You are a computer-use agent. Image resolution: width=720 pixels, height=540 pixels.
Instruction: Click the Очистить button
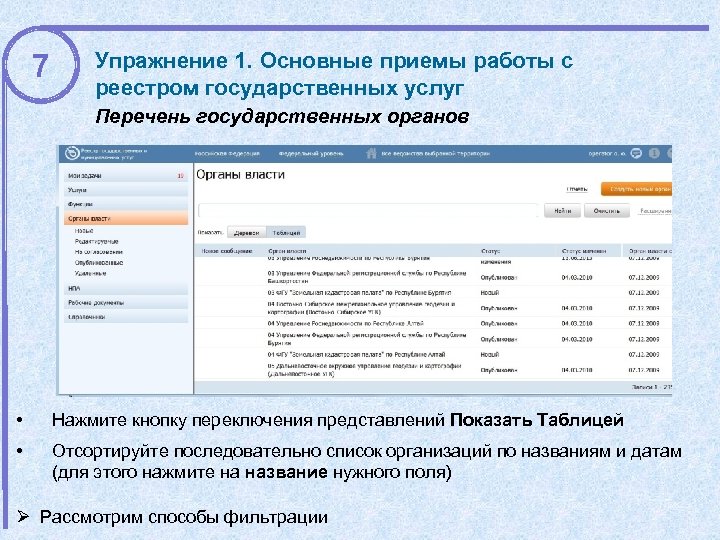[607, 211]
